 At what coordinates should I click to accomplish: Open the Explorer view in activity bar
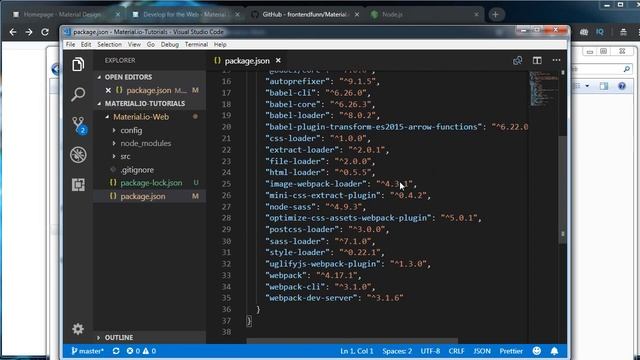pos(78,64)
